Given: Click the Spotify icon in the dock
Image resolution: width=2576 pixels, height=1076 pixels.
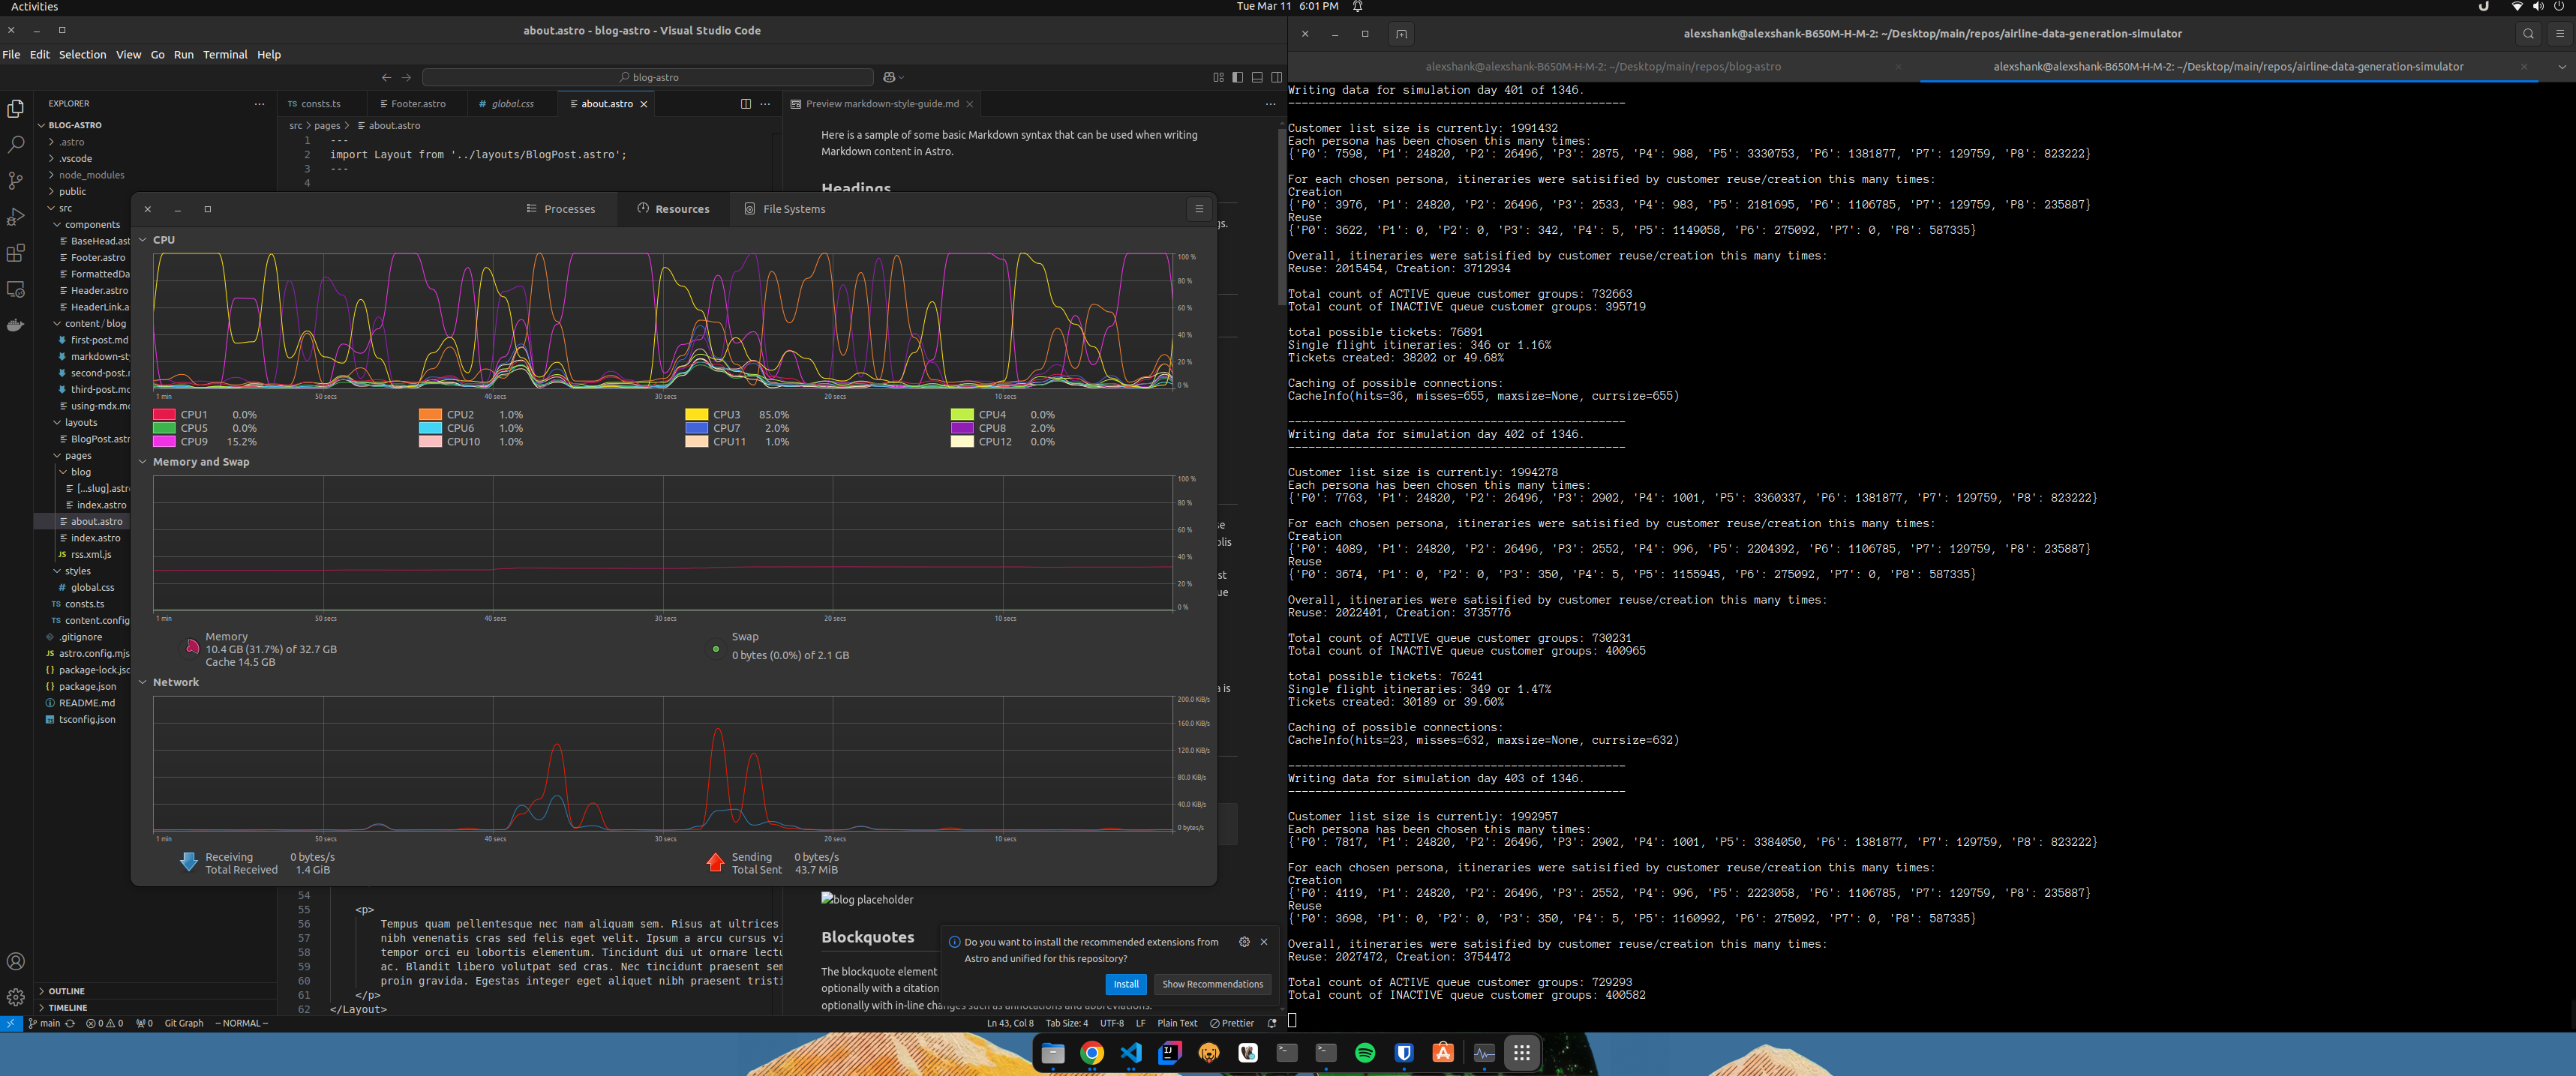Looking at the screenshot, I should click(1365, 1053).
